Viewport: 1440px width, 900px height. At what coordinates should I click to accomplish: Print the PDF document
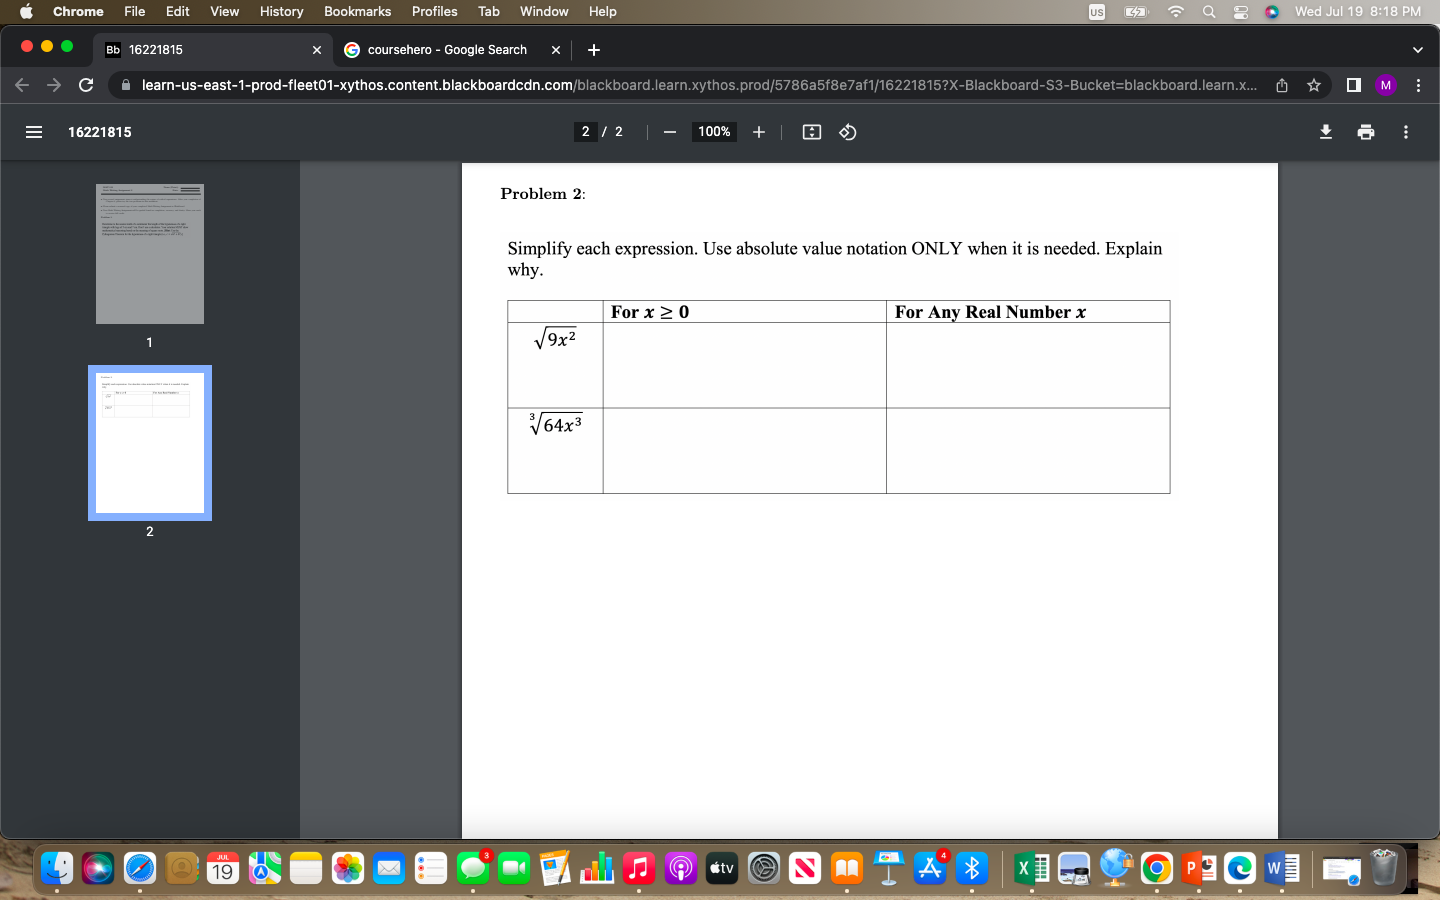click(x=1366, y=132)
